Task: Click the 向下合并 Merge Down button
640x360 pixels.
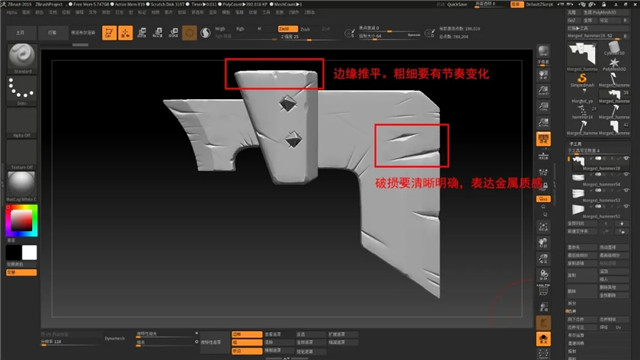Action: [582, 319]
